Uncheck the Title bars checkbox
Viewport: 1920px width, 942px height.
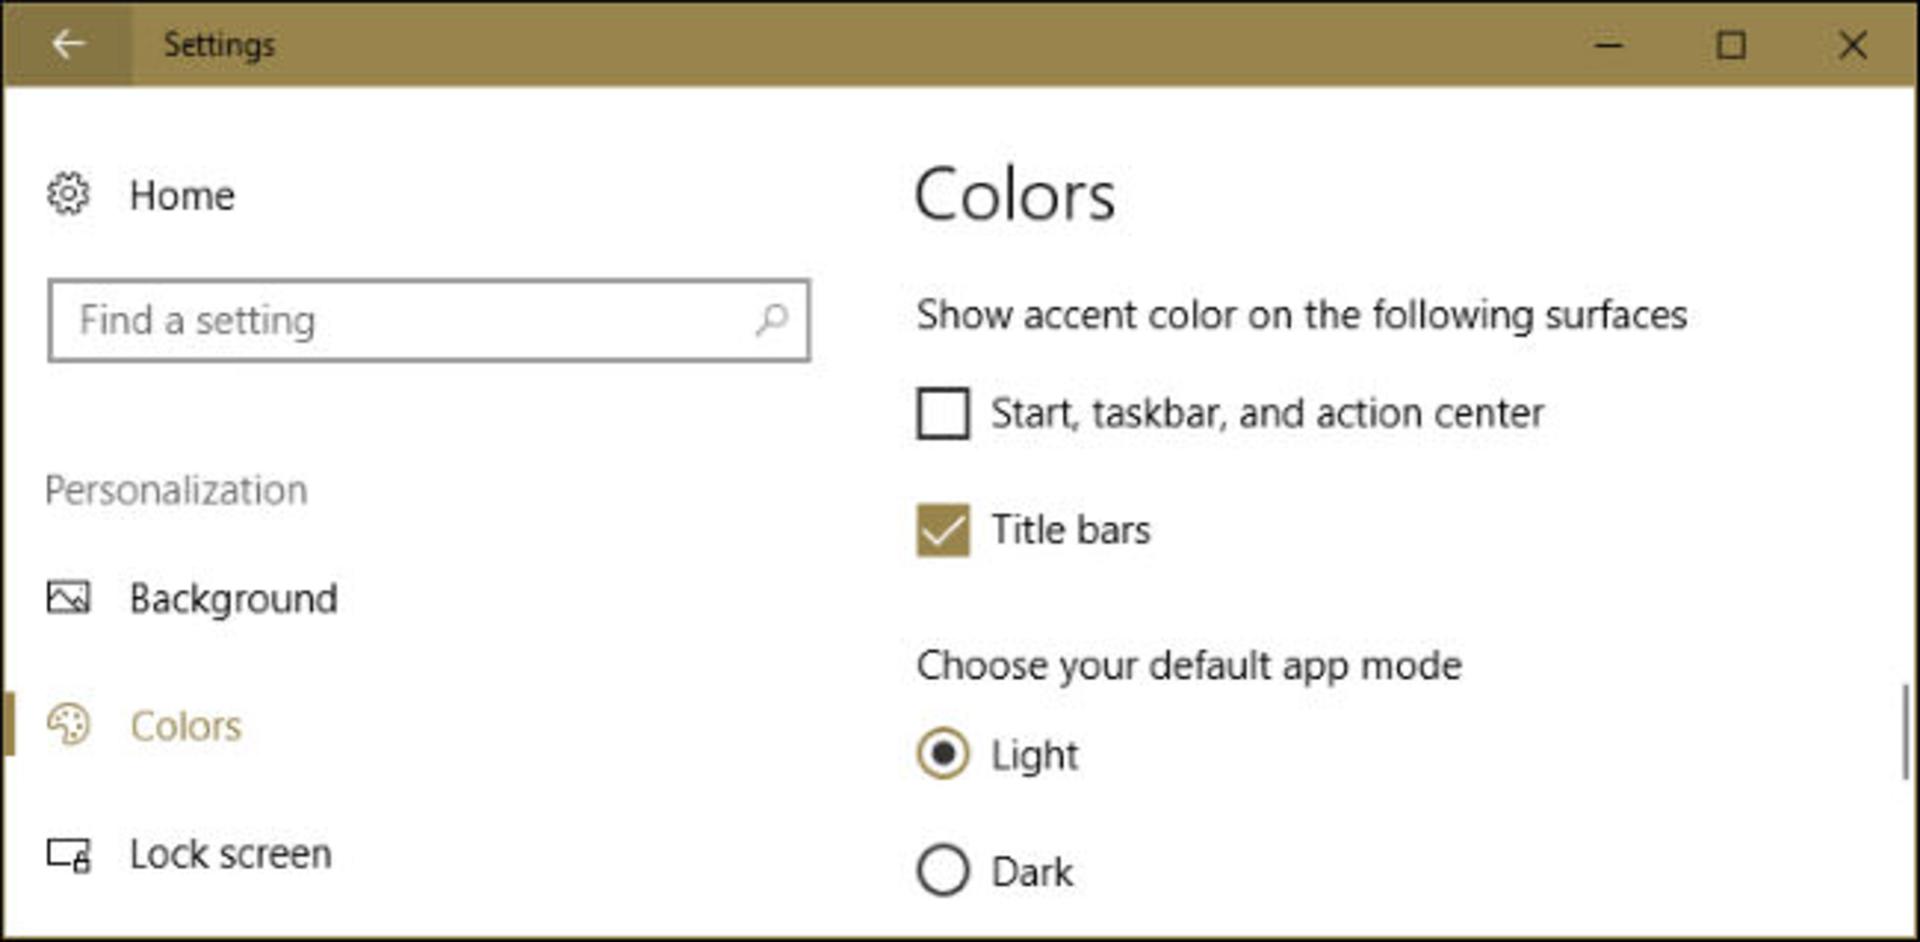[943, 530]
